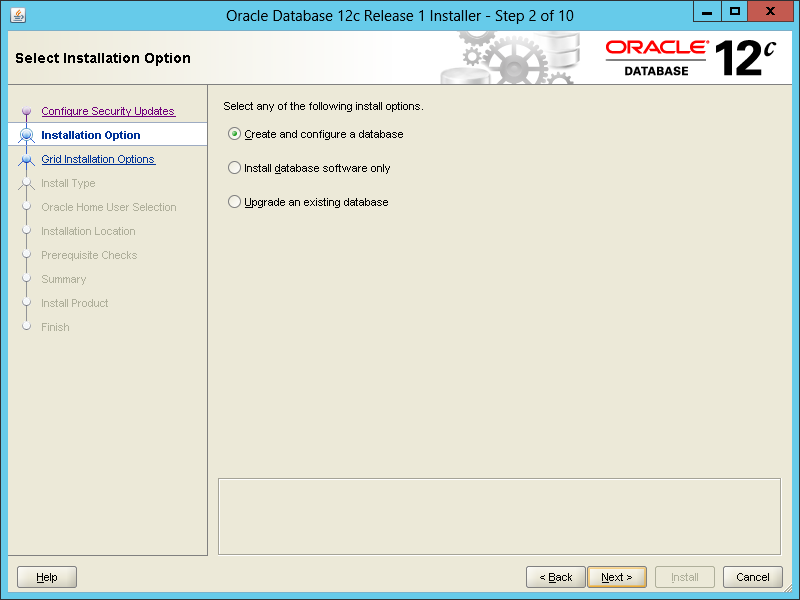Click the 'Finish' step label
Image resolution: width=800 pixels, height=600 pixels.
click(55, 327)
